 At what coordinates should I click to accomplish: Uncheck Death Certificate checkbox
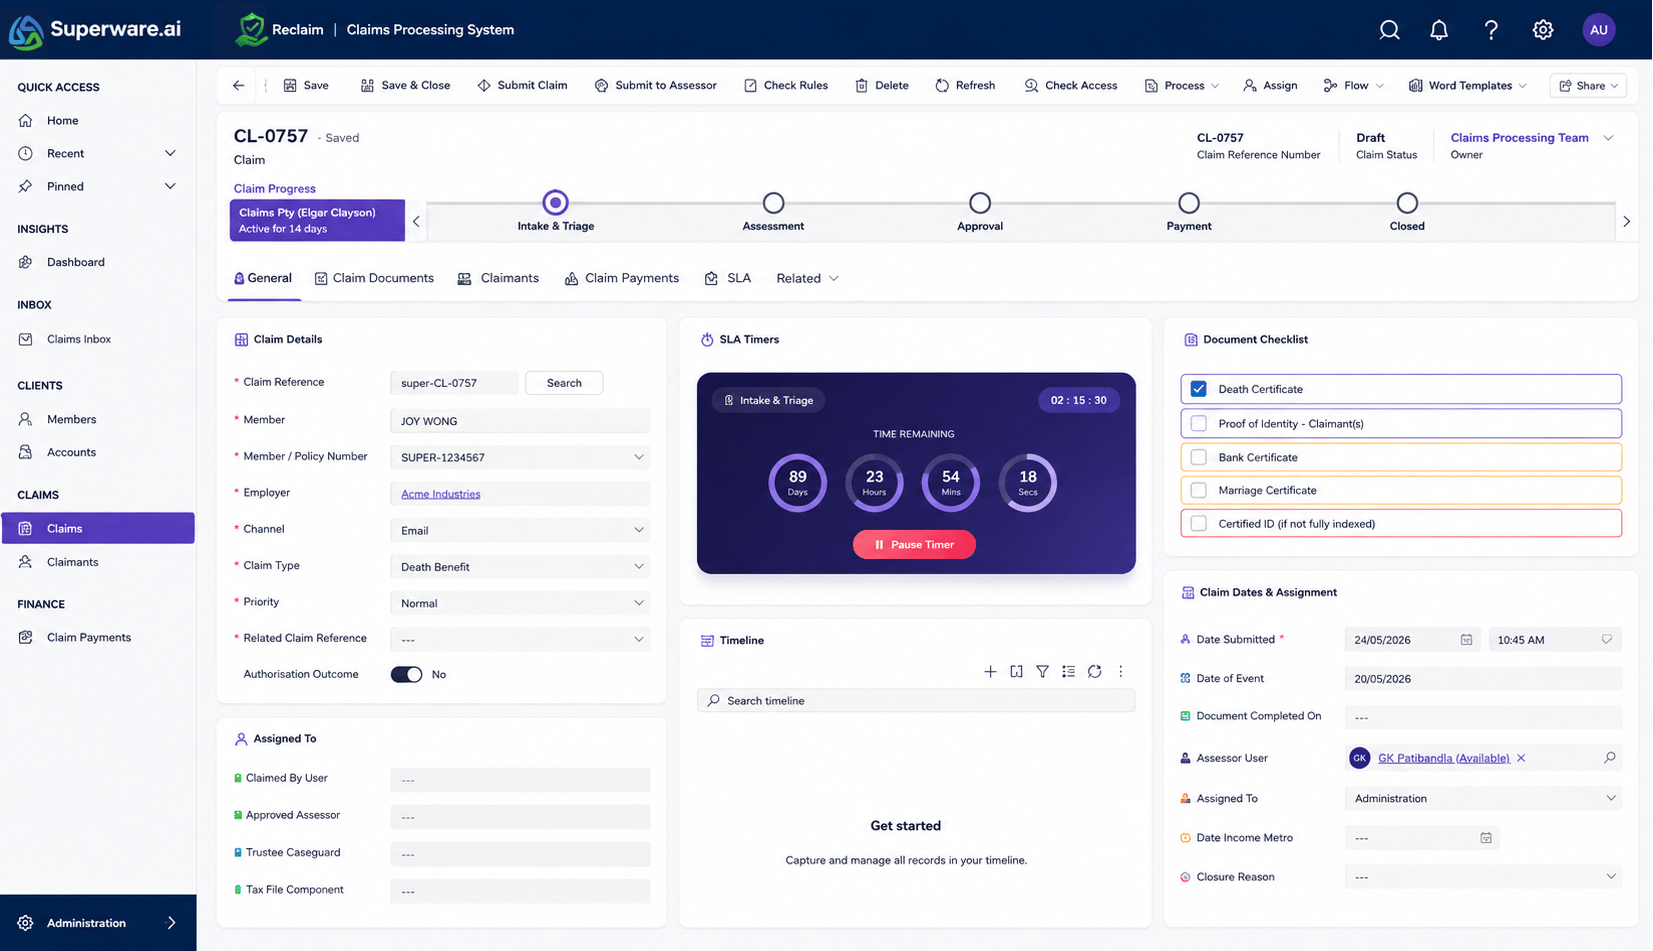point(1199,389)
